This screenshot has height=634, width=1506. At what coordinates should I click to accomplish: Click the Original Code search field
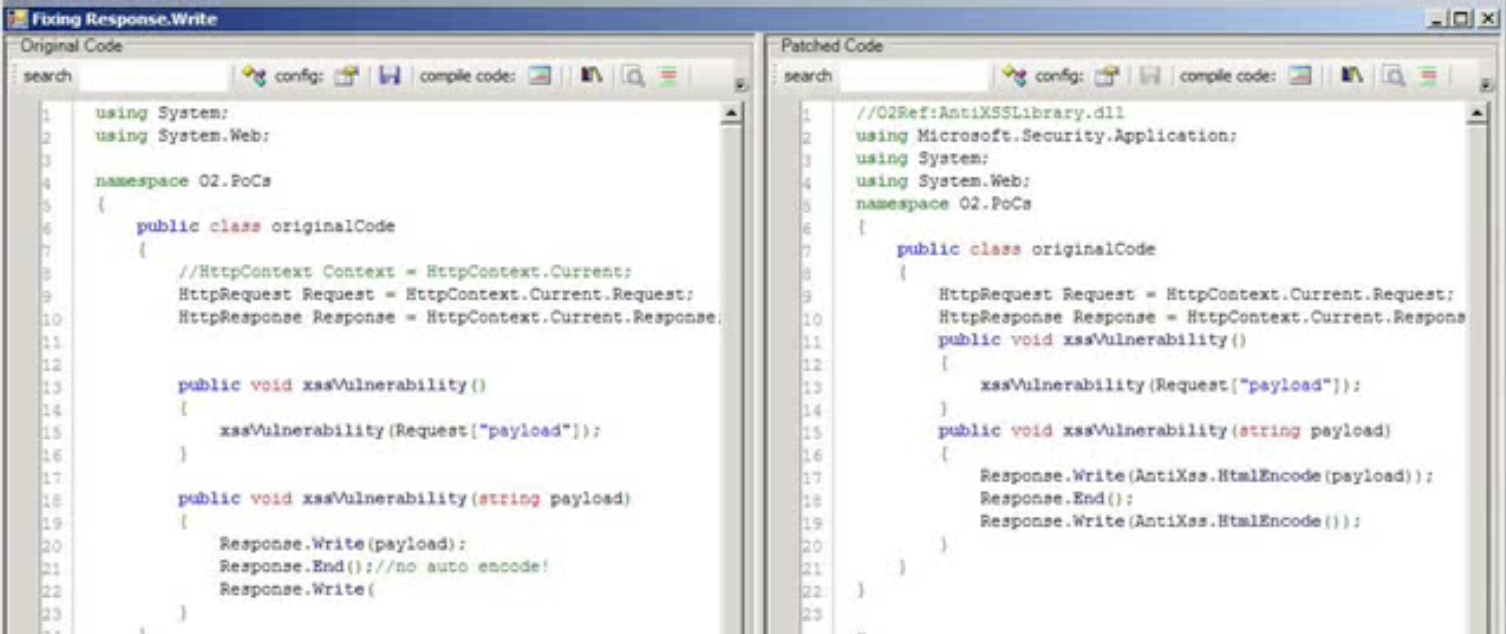(x=154, y=76)
